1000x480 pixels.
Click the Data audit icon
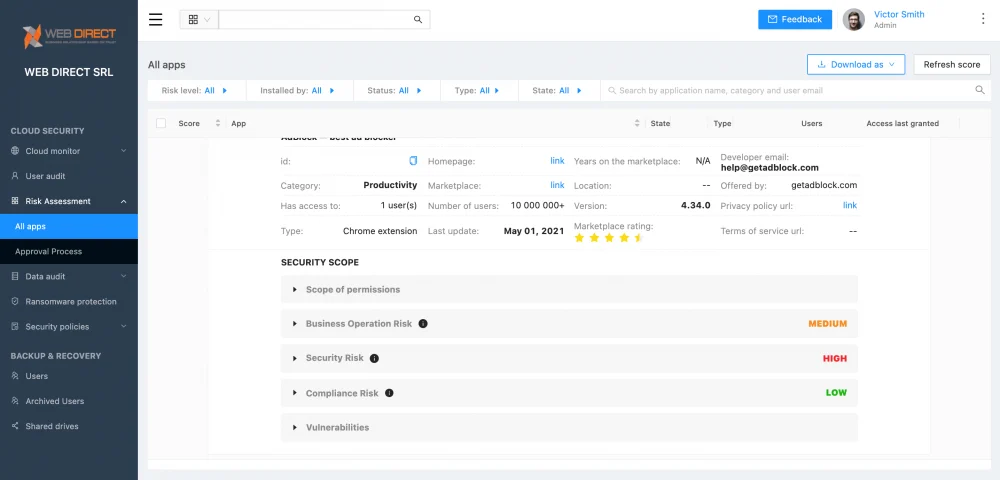point(15,277)
